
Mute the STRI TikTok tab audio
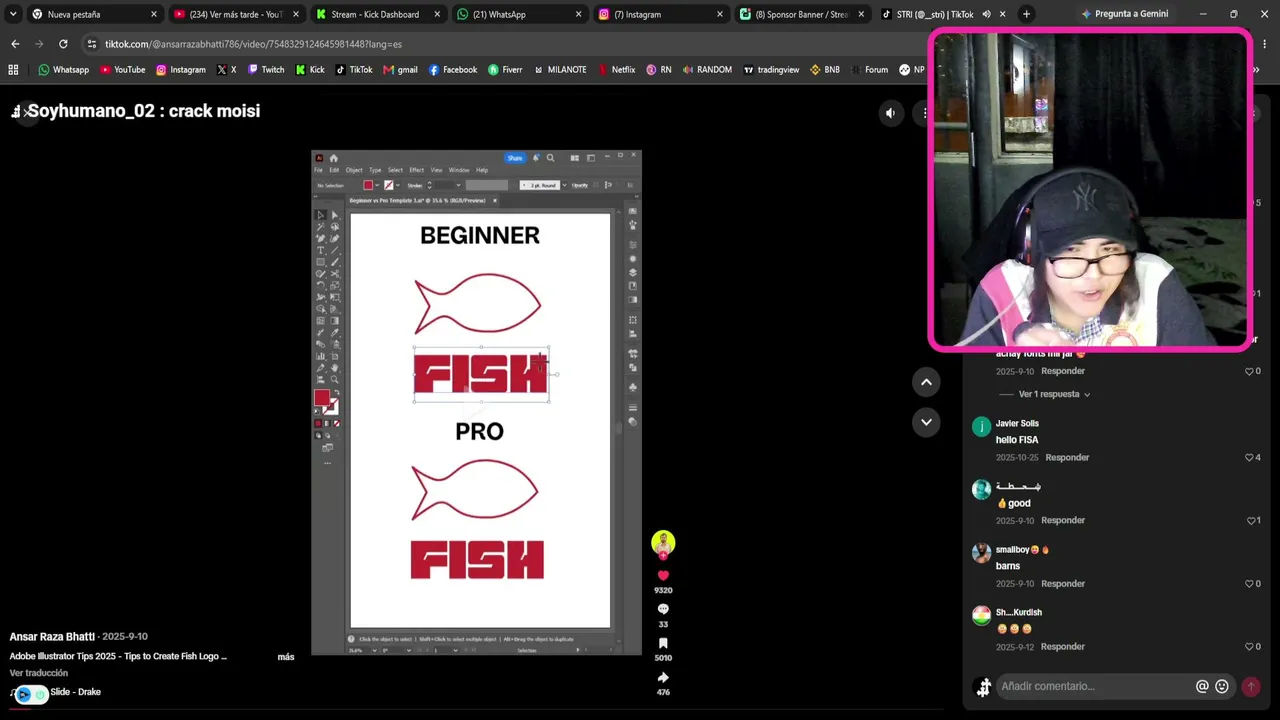coord(986,14)
